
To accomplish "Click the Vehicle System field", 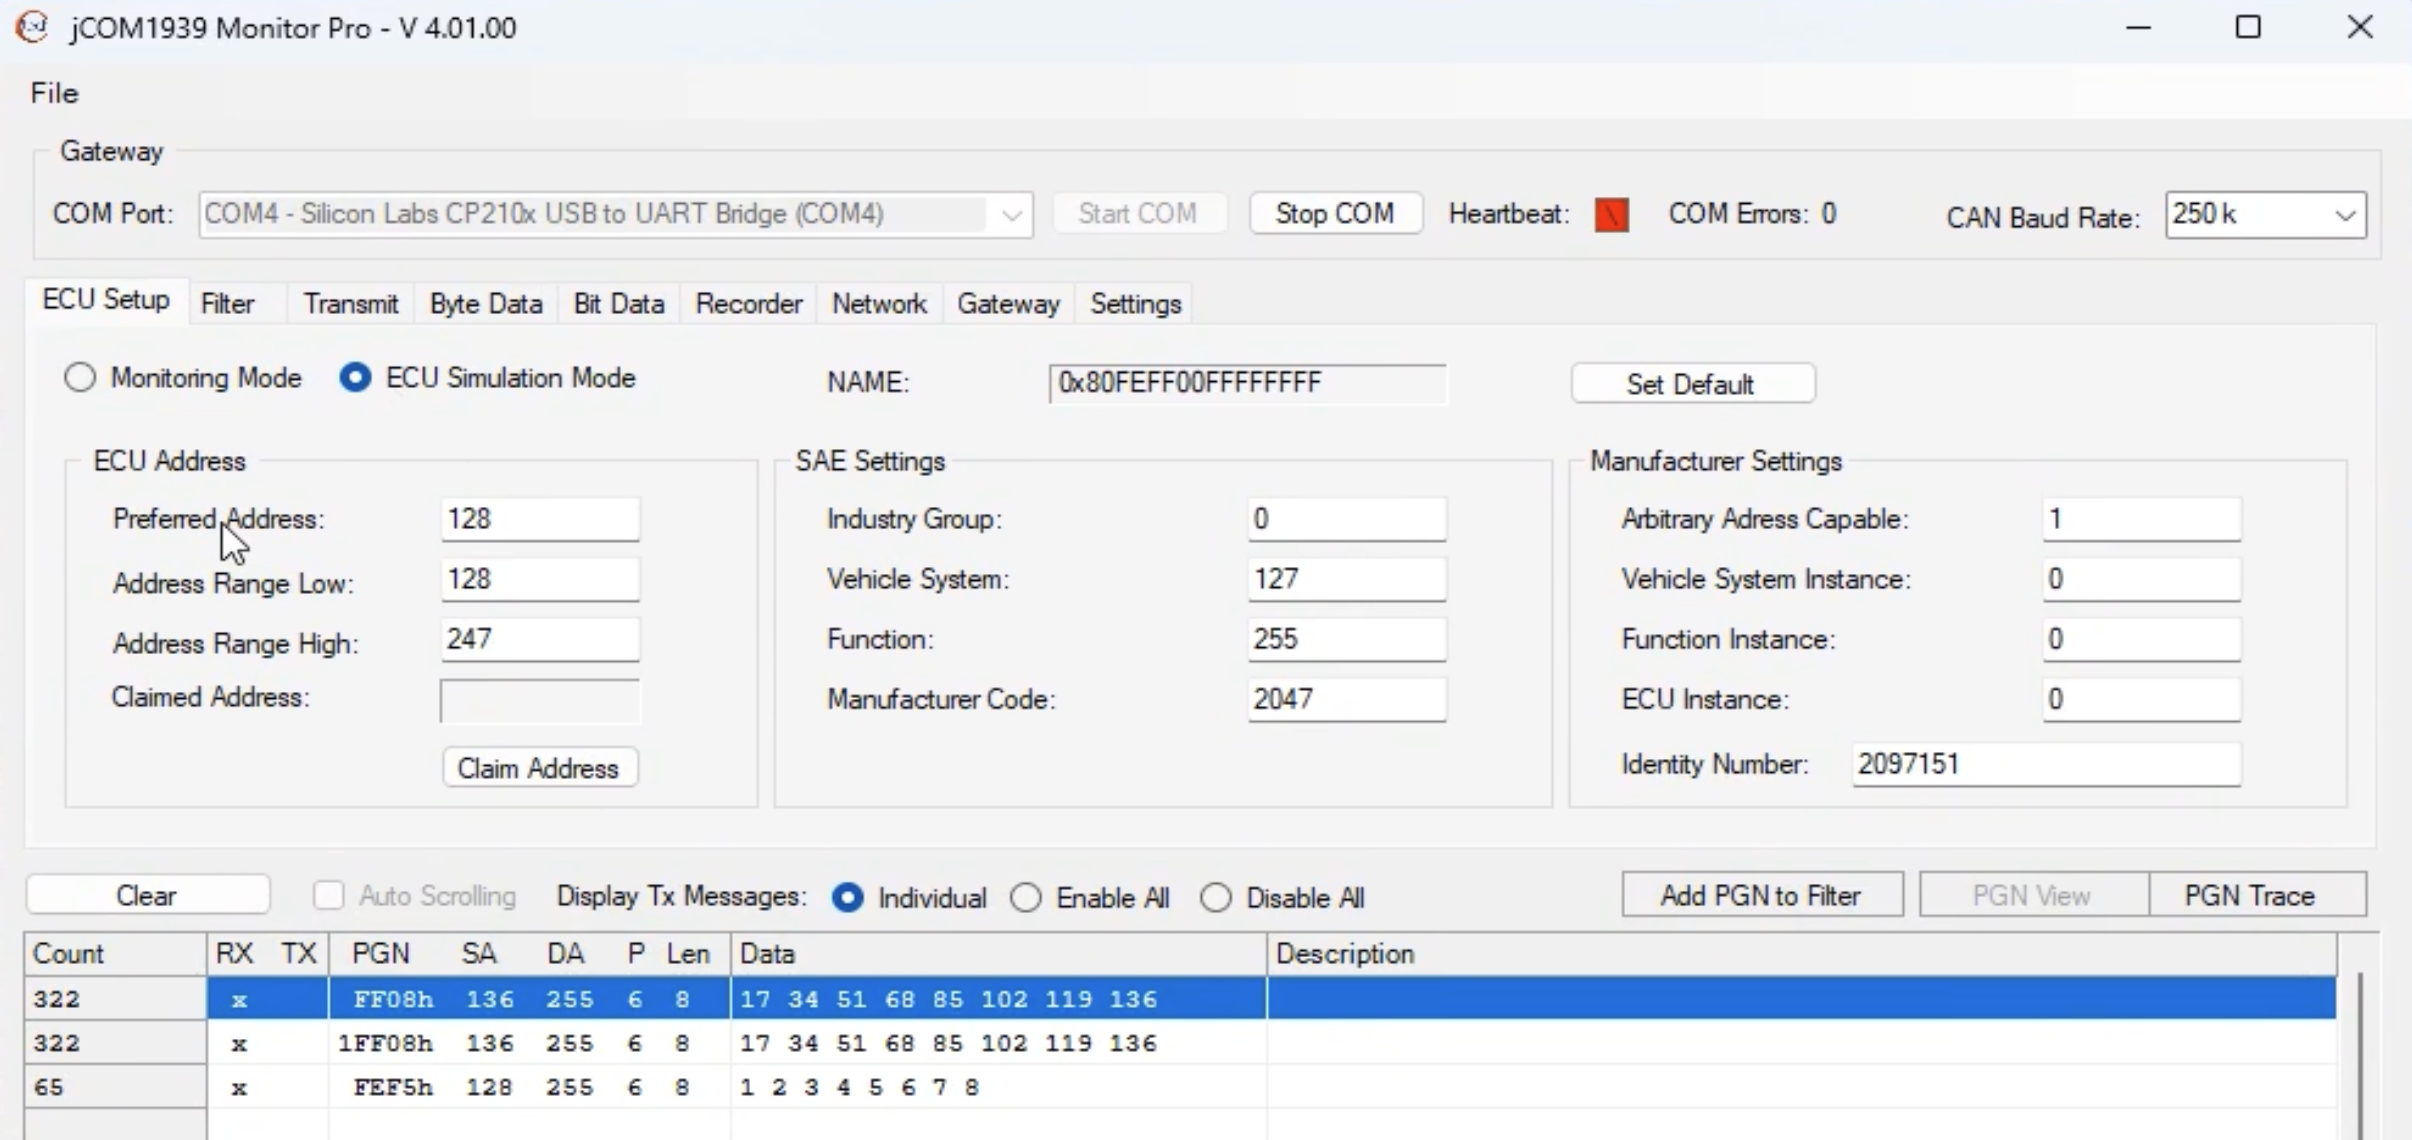I will [1346, 579].
